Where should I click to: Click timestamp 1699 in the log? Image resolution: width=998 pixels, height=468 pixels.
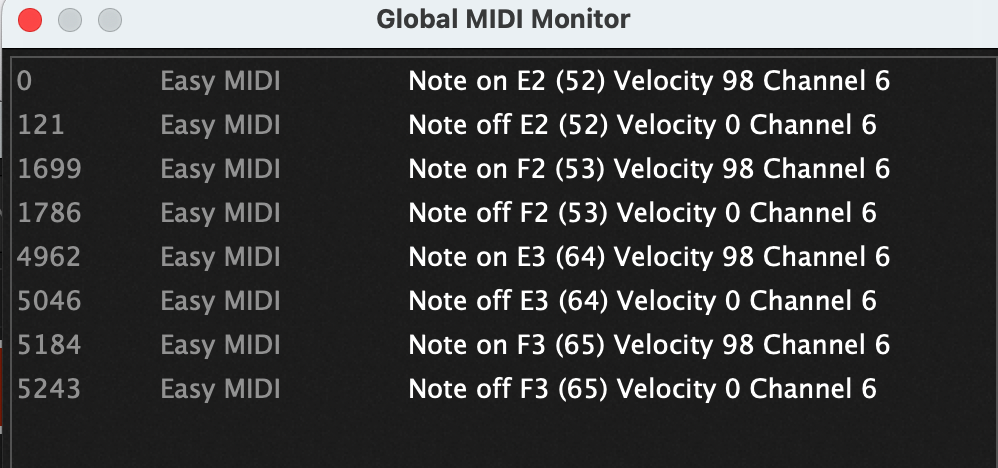pos(49,169)
